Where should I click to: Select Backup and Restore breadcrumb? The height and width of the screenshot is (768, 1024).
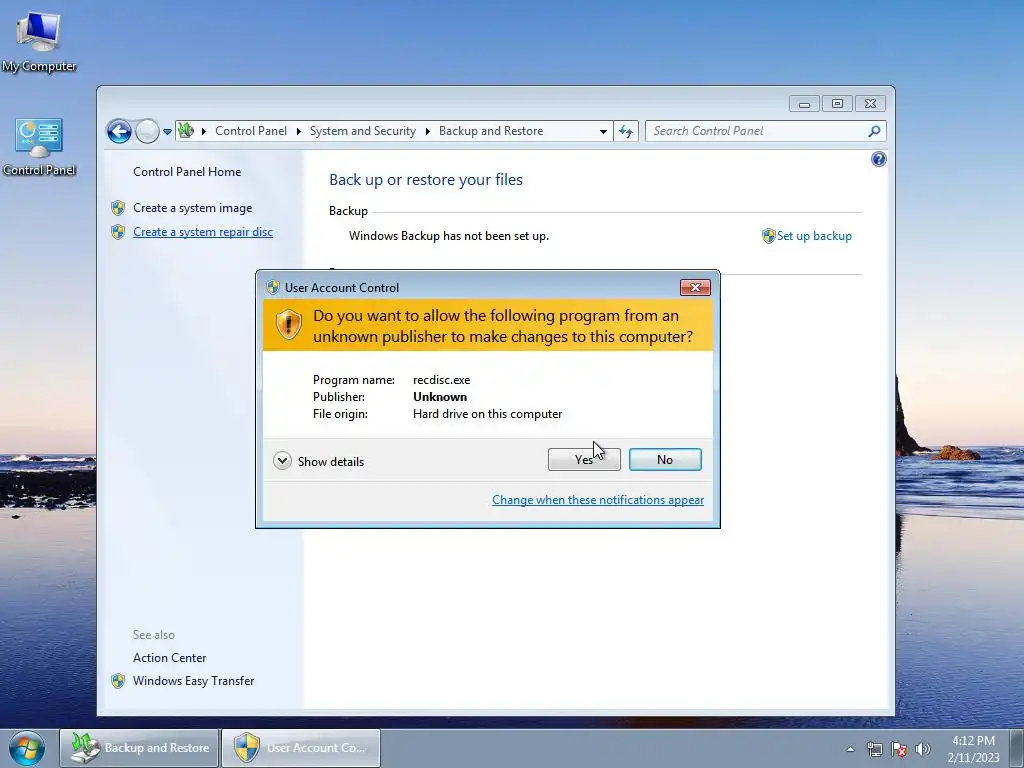491,131
